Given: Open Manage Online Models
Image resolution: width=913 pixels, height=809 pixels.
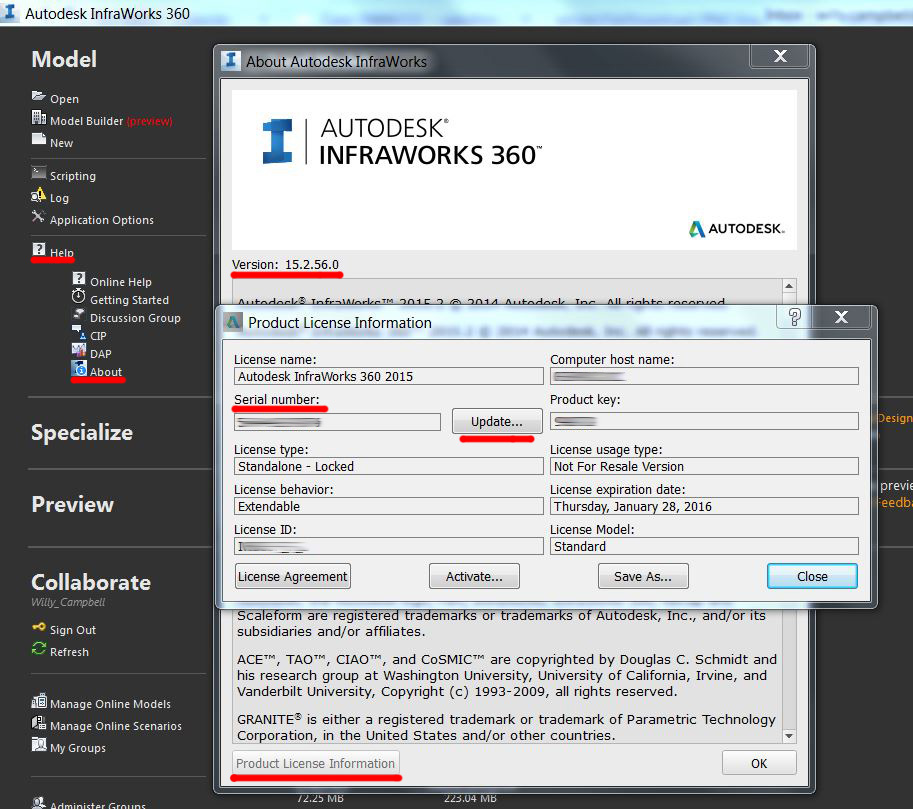Looking at the screenshot, I should coord(111,704).
